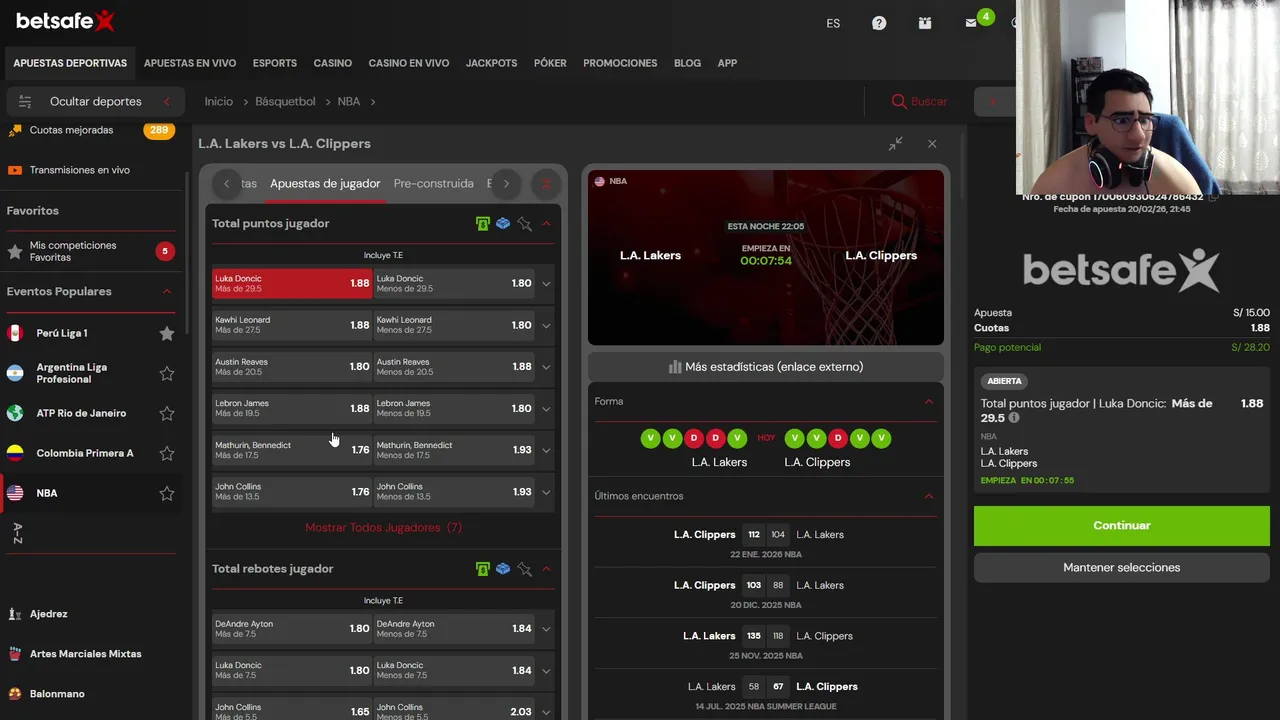Select Luka Doncic Menos de 29.5 odds
Screen dimensions: 1280x720
[454, 283]
